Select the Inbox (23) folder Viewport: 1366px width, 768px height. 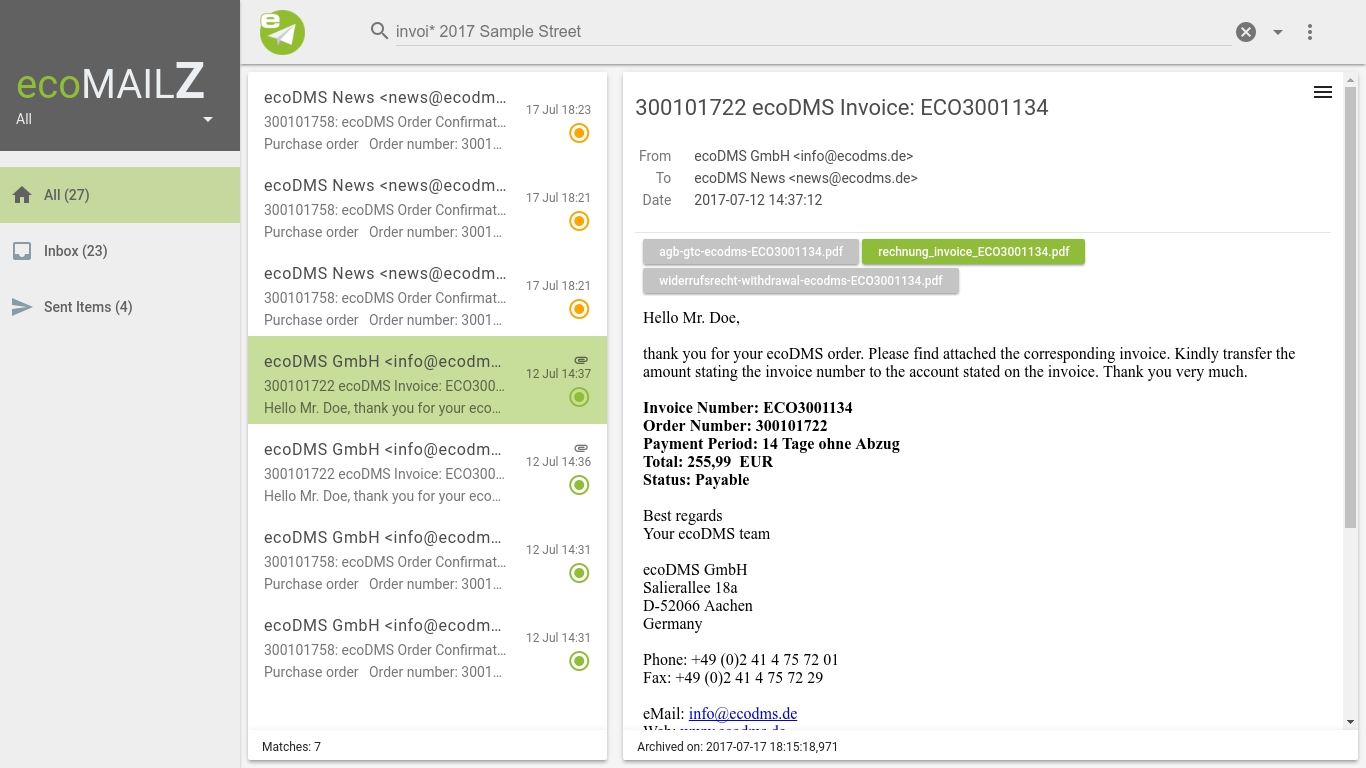click(75, 251)
